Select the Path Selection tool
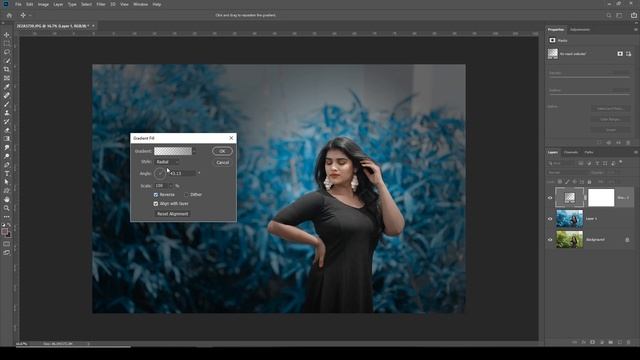Image resolution: width=640 pixels, height=360 pixels. click(7, 182)
